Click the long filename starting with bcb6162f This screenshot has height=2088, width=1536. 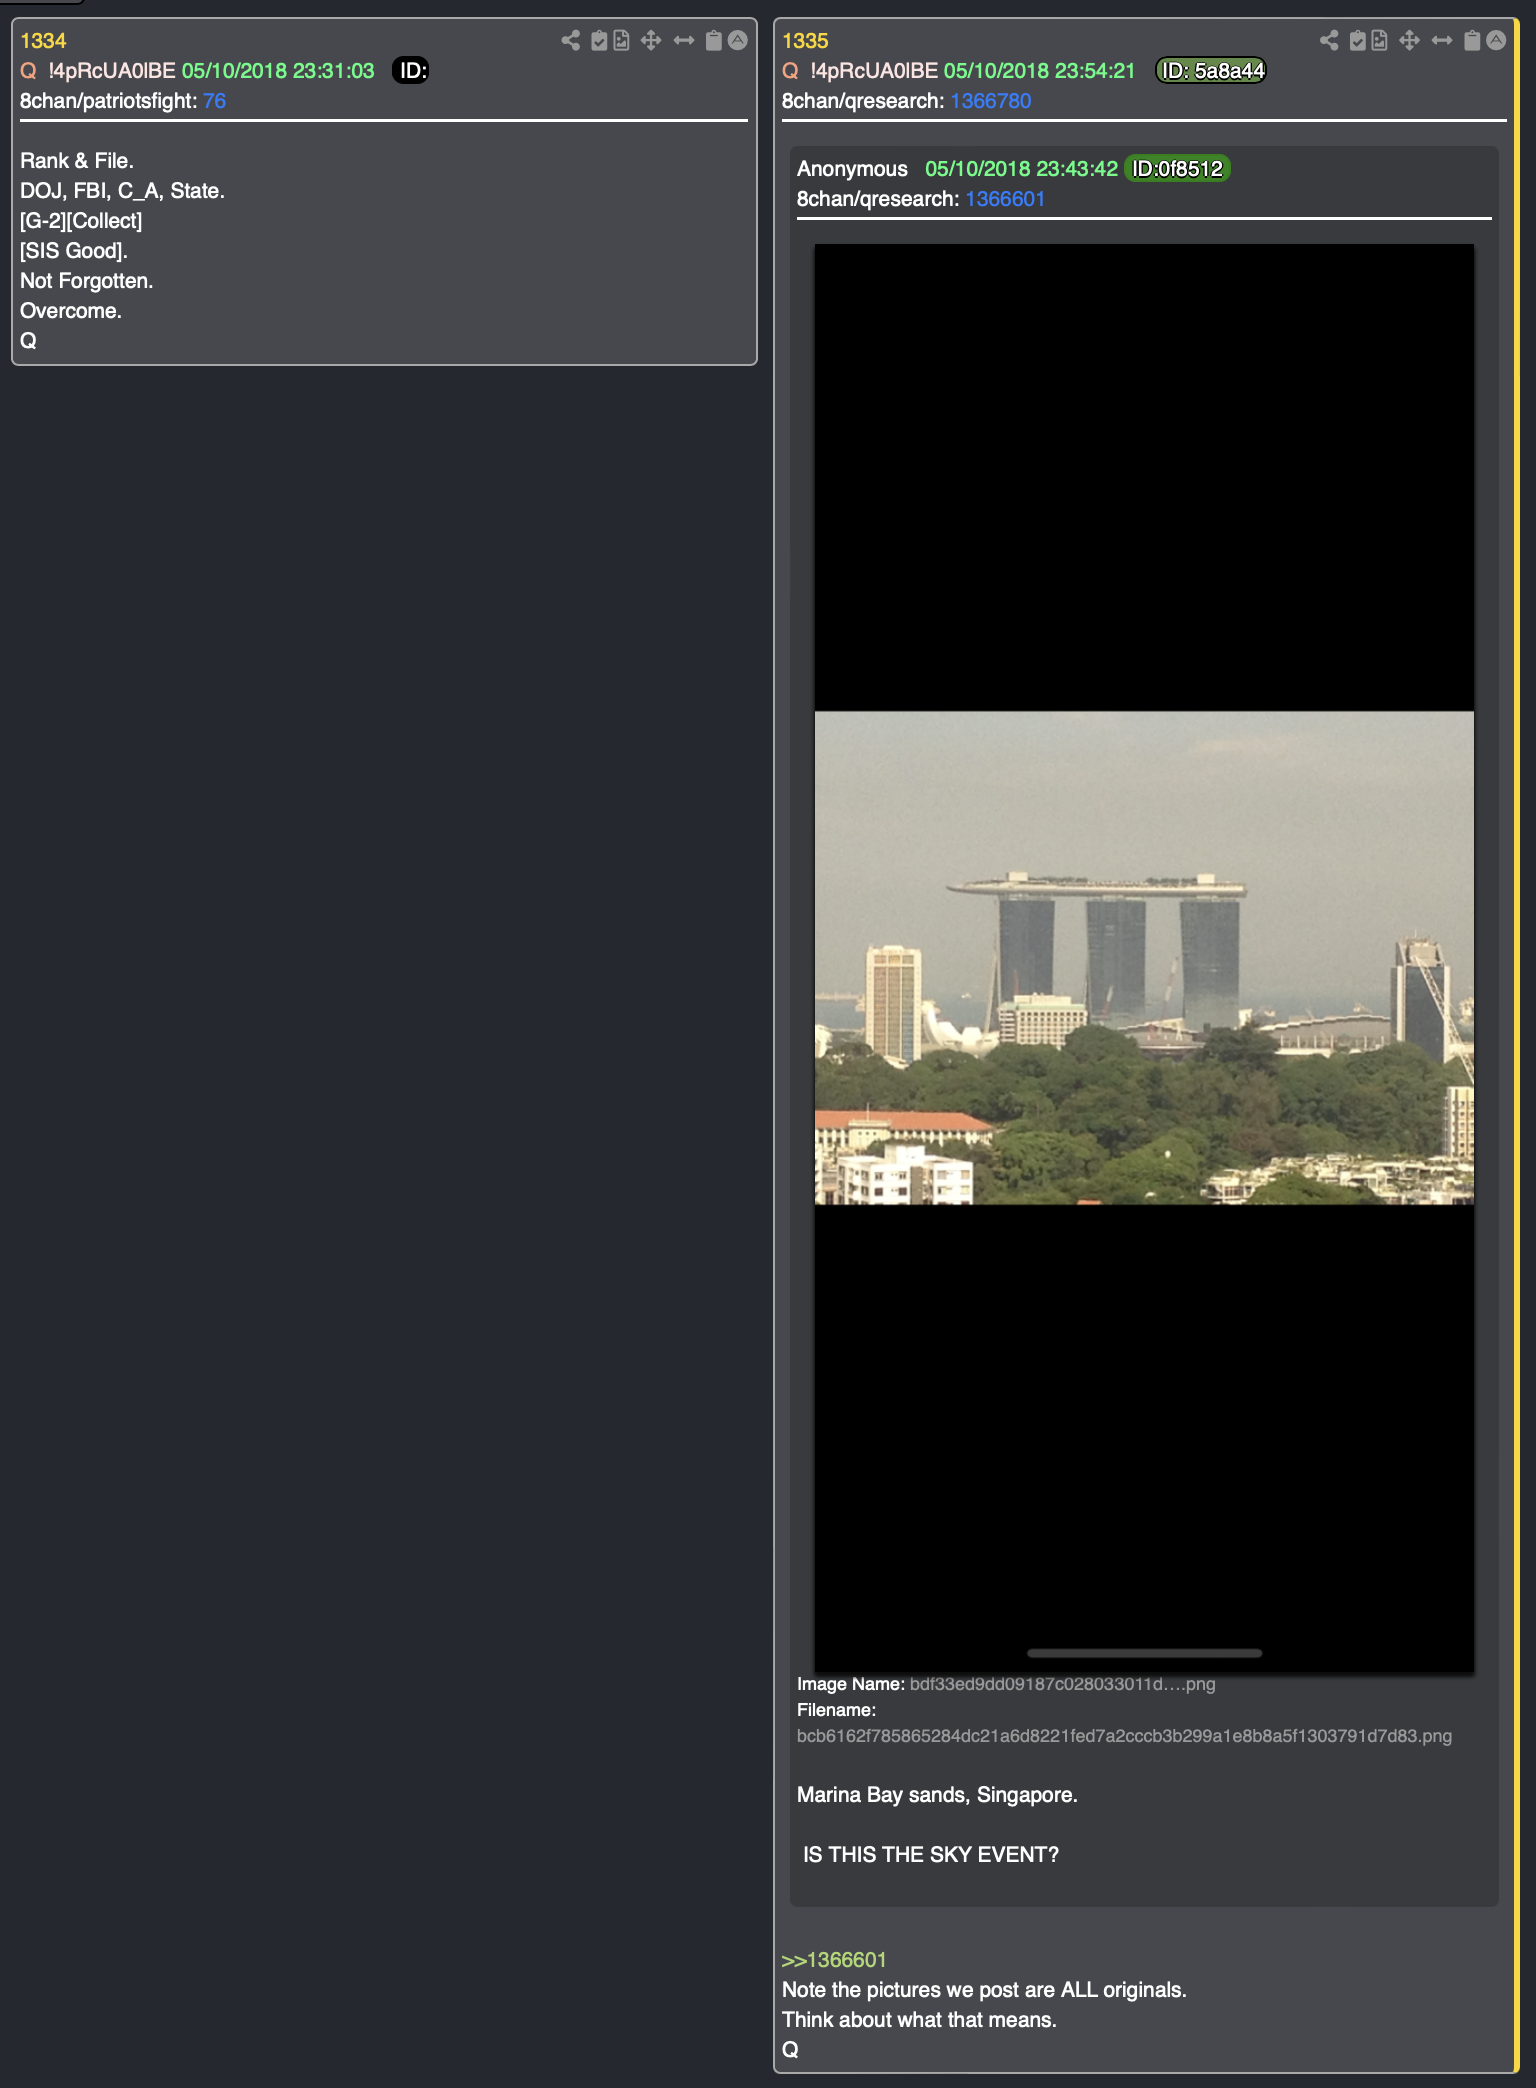(1124, 1736)
